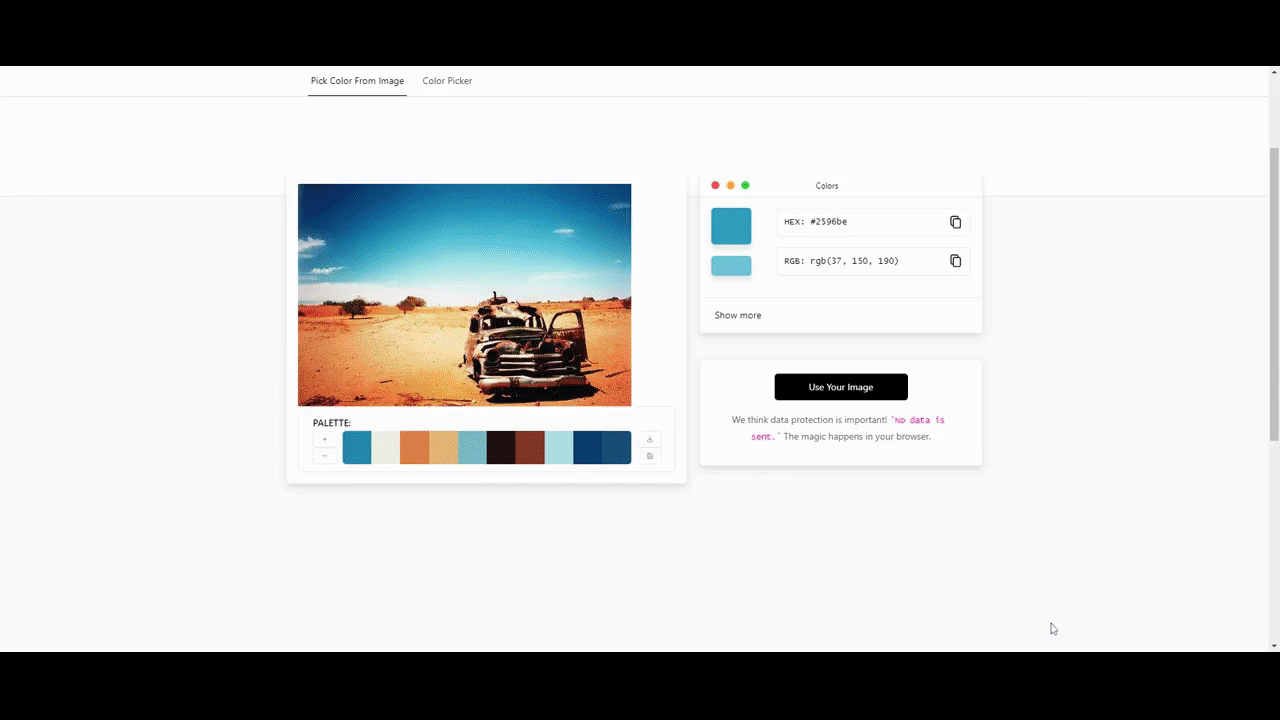Copy the RGB color value
1280x720 pixels.
955,261
